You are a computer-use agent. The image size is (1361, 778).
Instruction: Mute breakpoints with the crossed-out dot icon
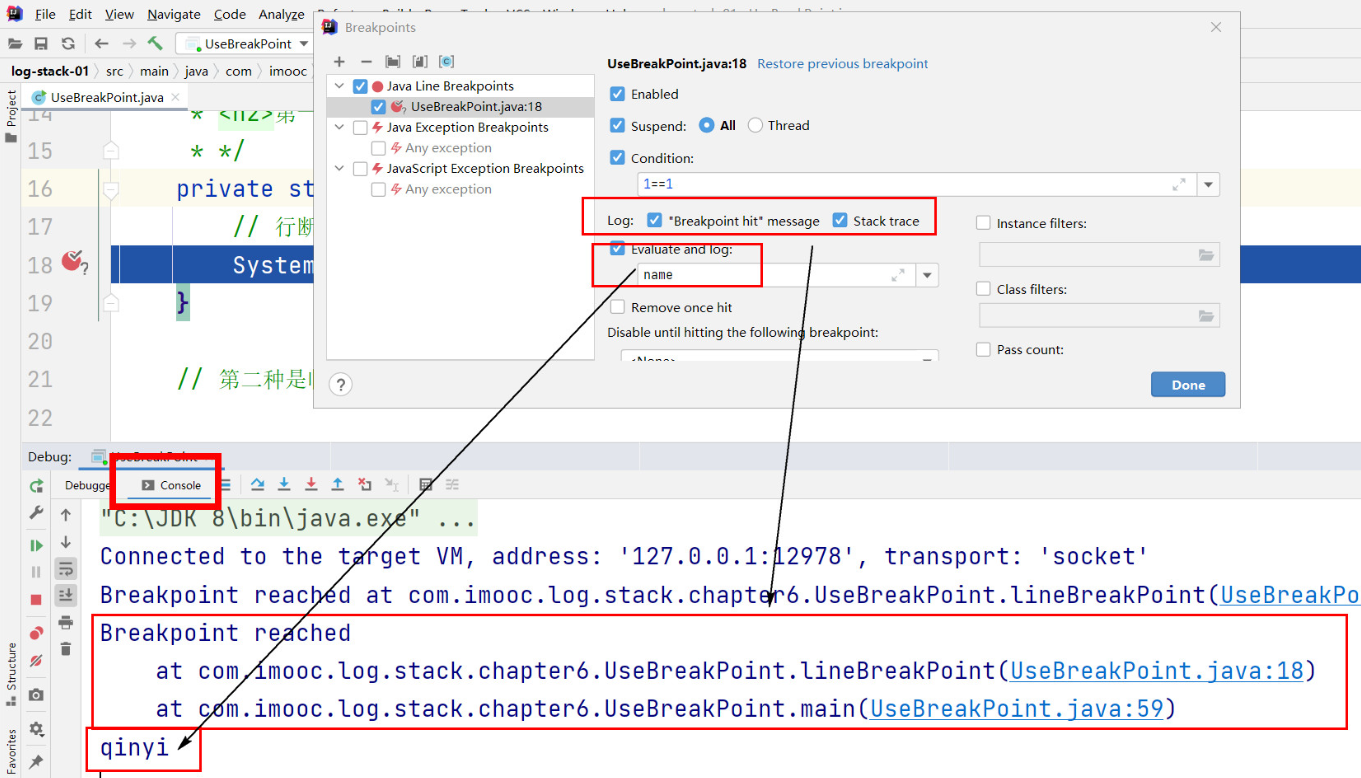(x=36, y=661)
